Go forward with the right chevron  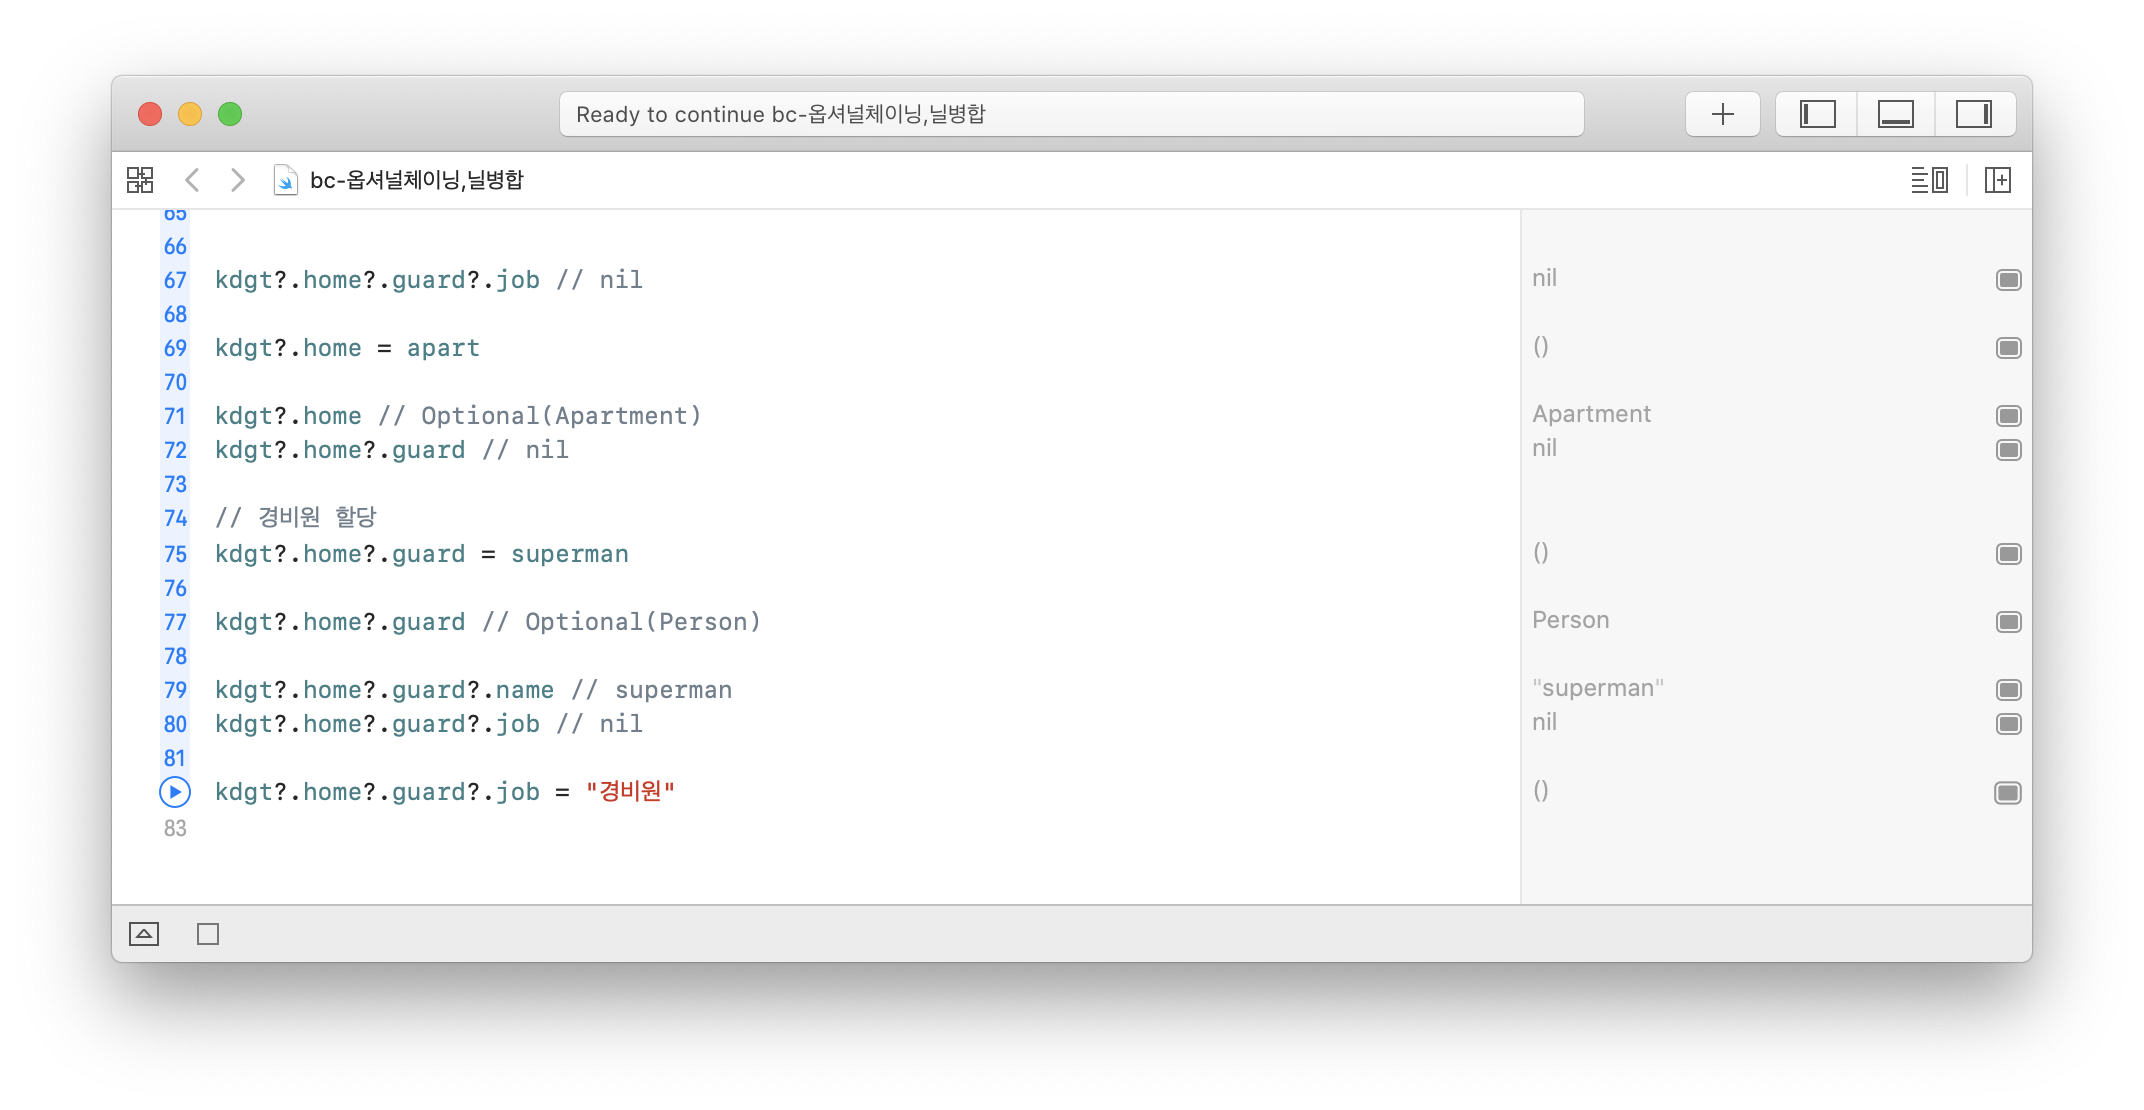(x=237, y=180)
